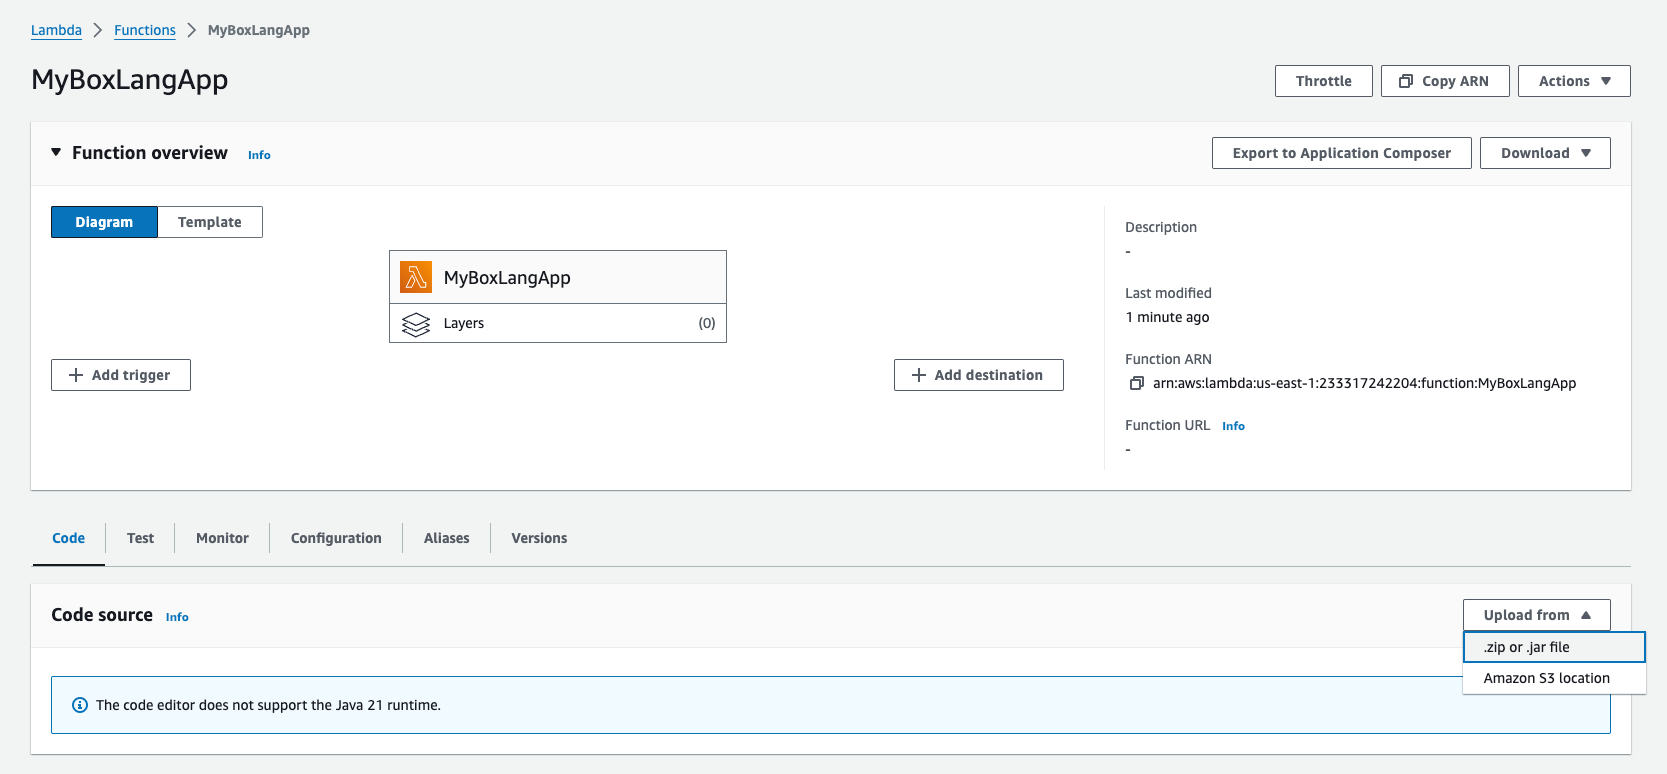Click the Layers stack icon

(x=415, y=324)
